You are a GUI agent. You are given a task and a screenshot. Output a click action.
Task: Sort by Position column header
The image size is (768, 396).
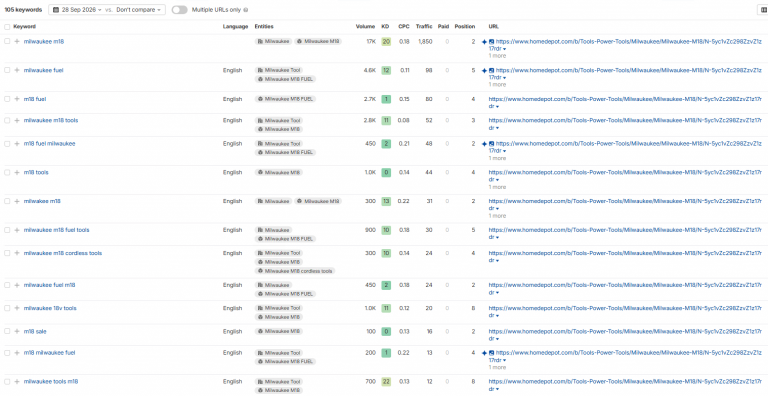click(x=464, y=26)
